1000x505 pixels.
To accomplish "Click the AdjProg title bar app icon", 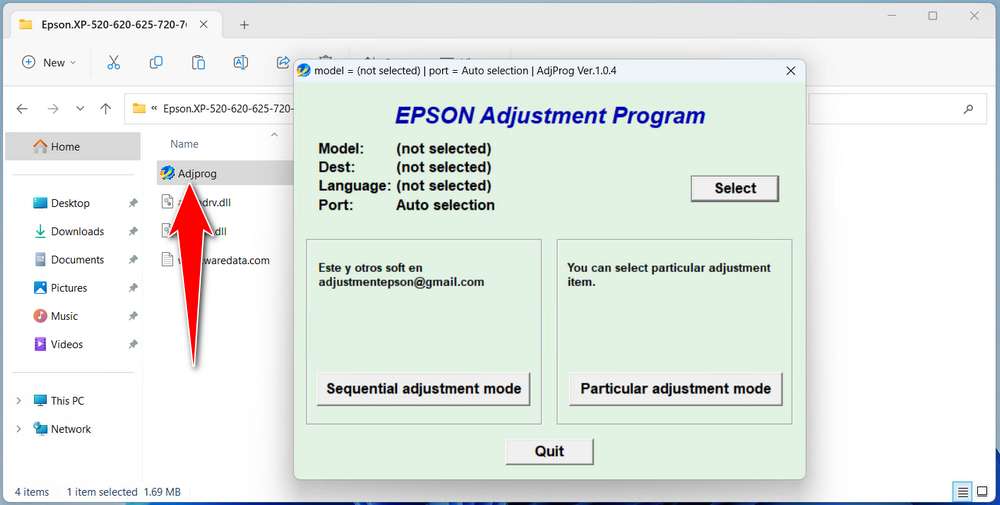I will tap(304, 71).
